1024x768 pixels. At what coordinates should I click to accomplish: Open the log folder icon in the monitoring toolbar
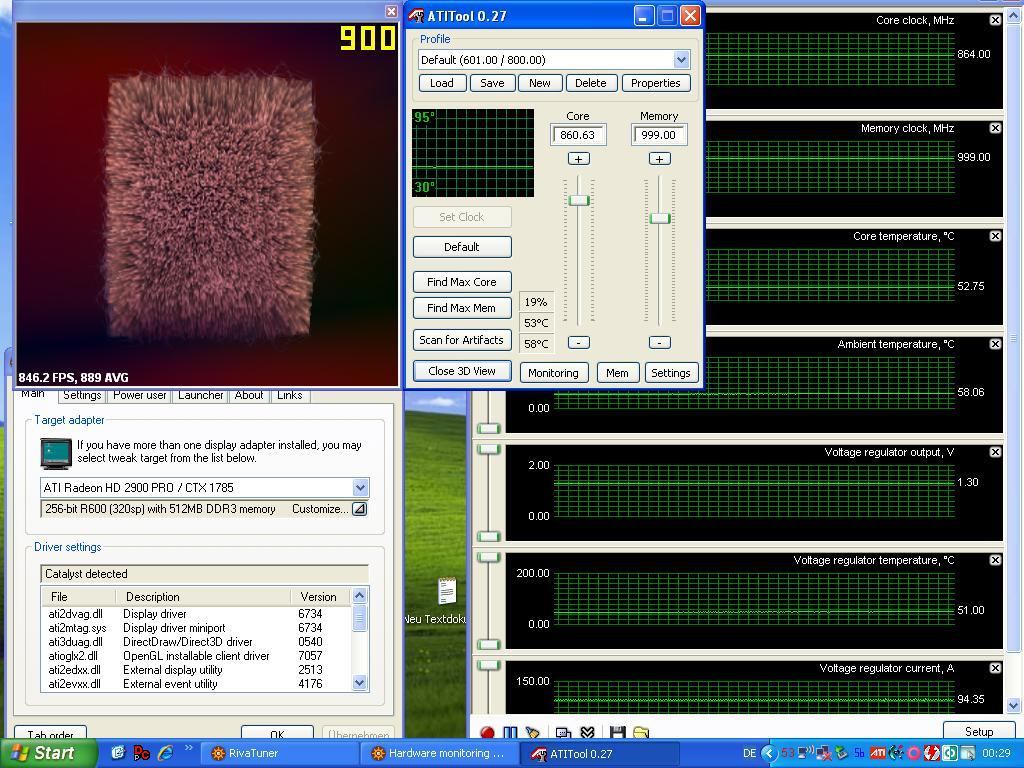click(x=641, y=733)
